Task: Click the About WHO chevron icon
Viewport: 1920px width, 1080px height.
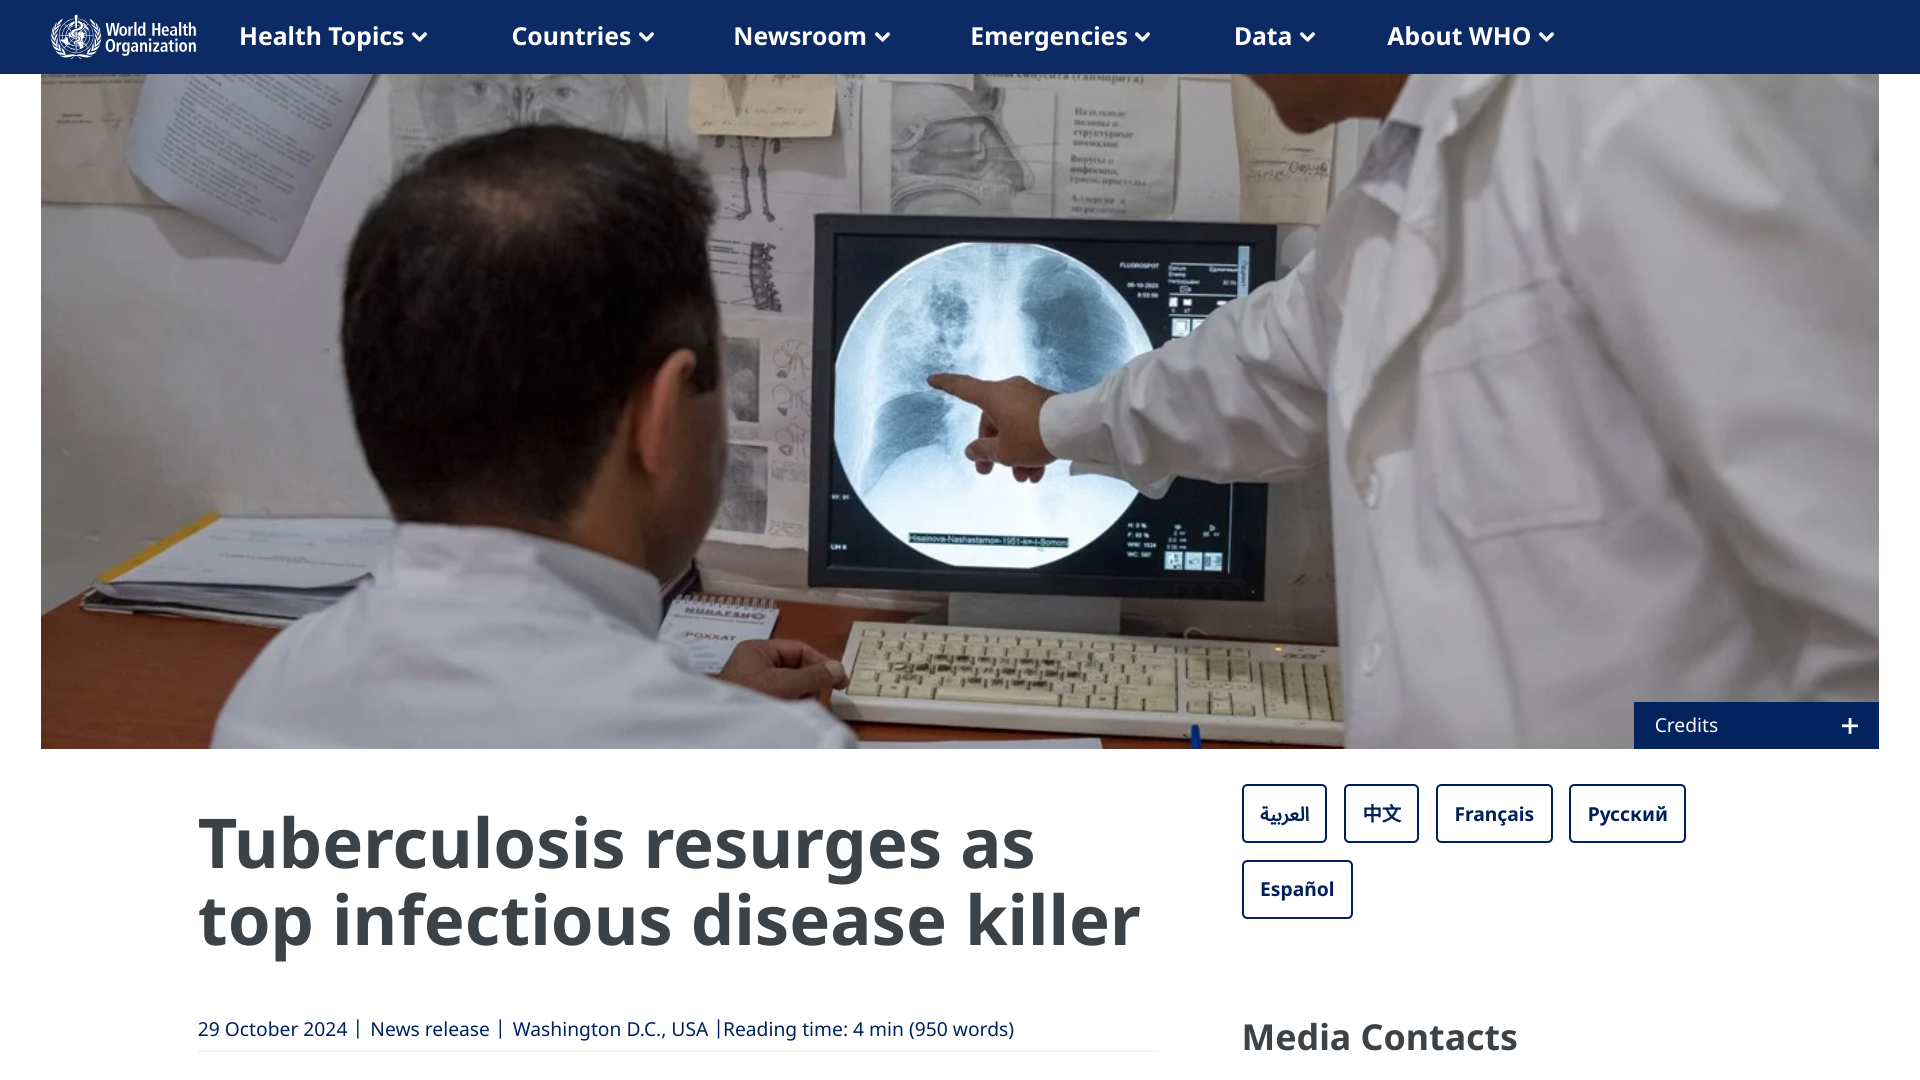Action: (1547, 38)
